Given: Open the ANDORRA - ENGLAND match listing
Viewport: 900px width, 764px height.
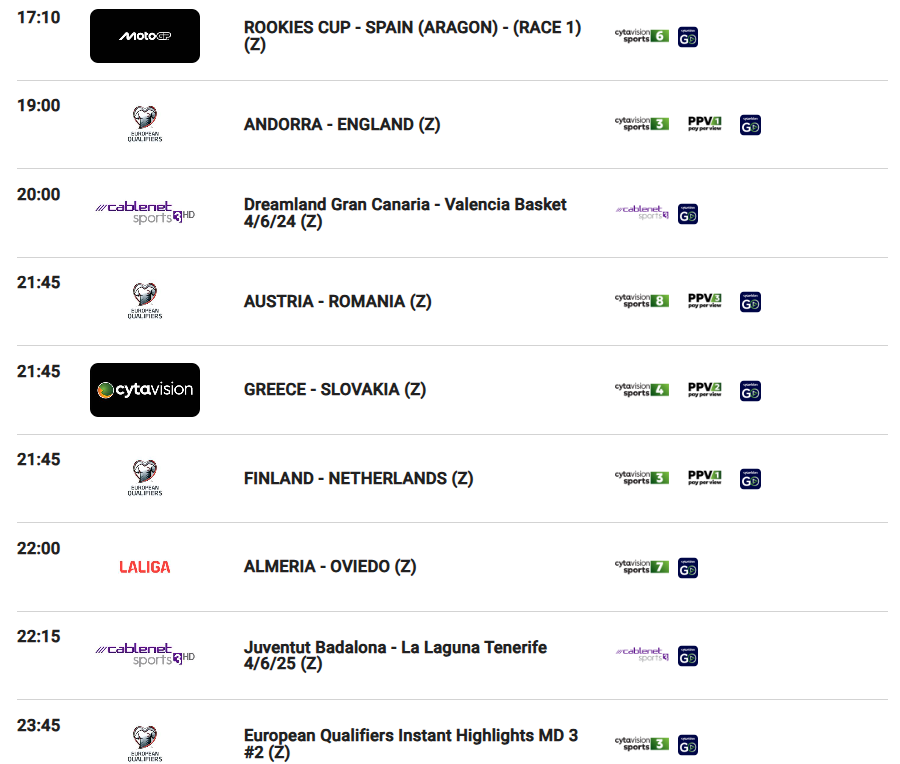Looking at the screenshot, I should 342,124.
